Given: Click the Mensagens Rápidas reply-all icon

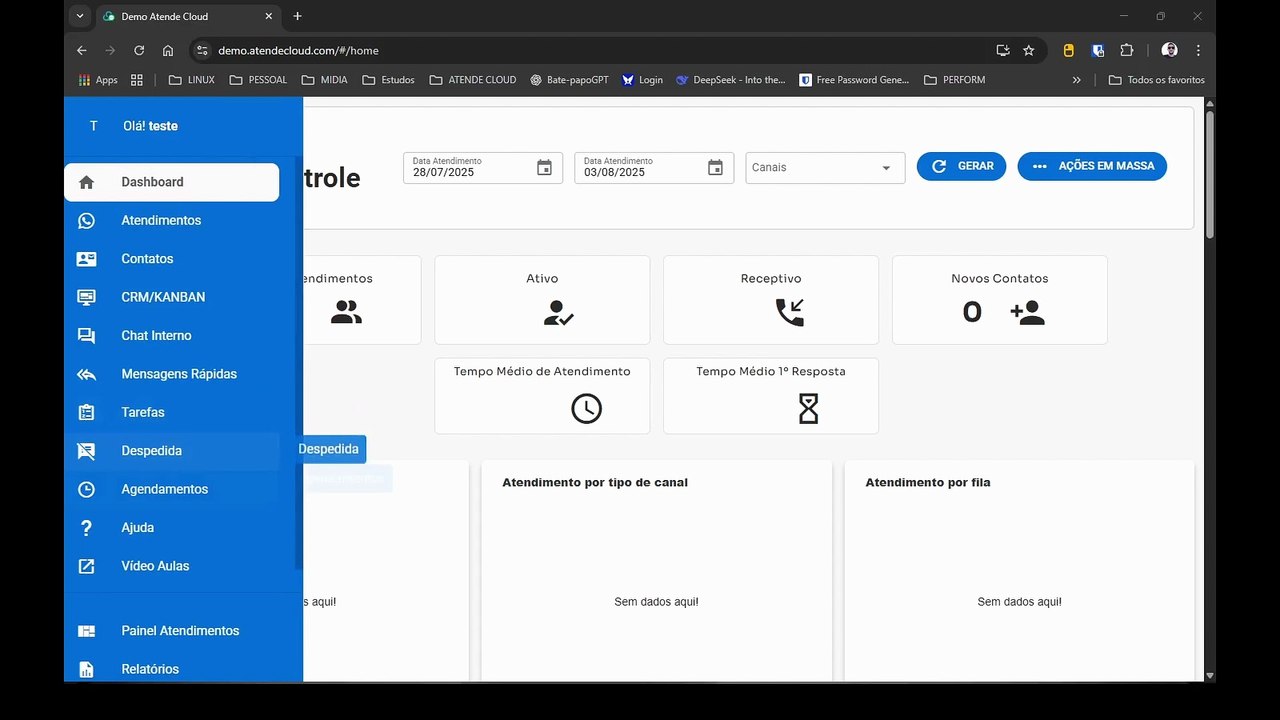Looking at the screenshot, I should [87, 374].
